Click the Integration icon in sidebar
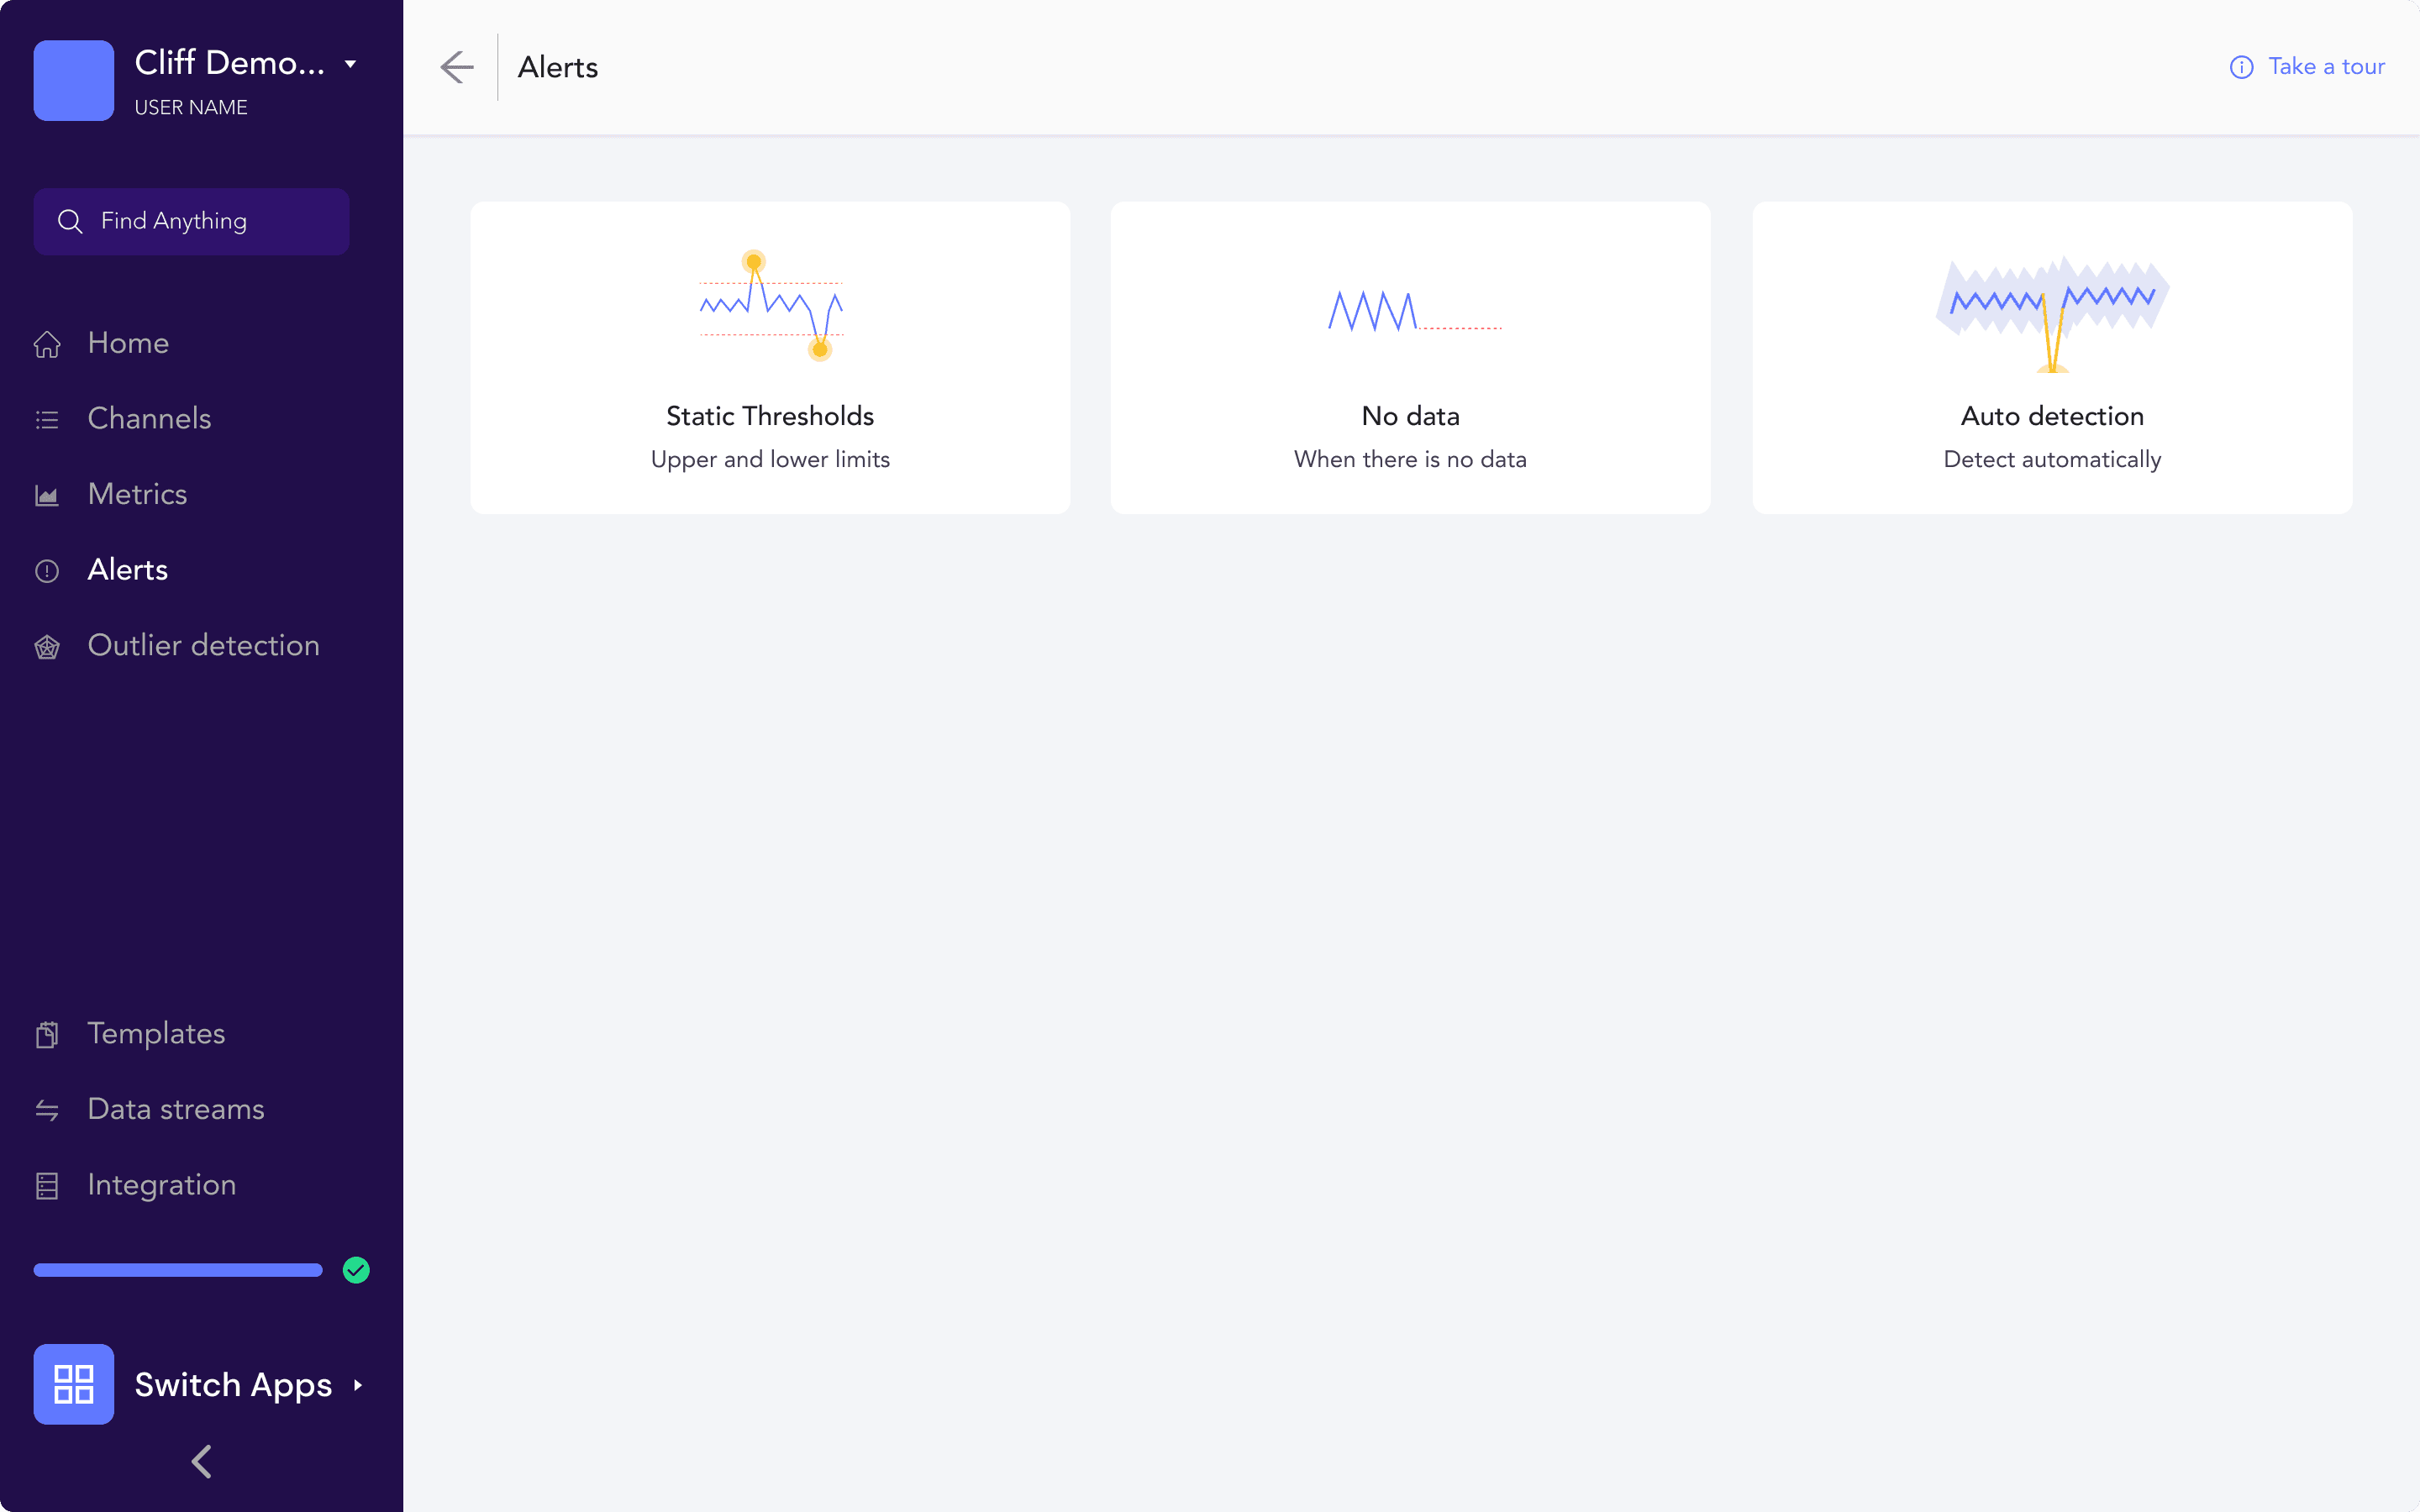Viewport: 2420px width, 1512px height. [x=47, y=1186]
